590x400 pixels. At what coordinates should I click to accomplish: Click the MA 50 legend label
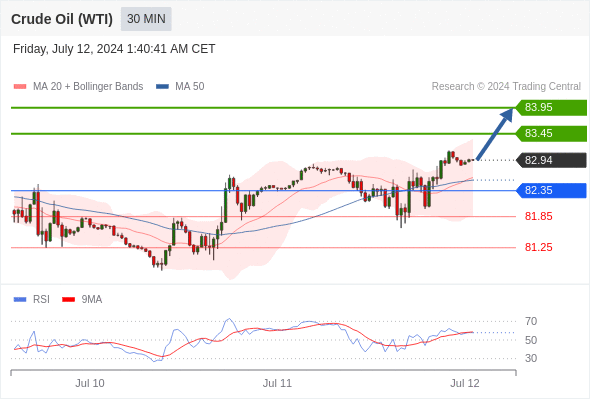(190, 87)
